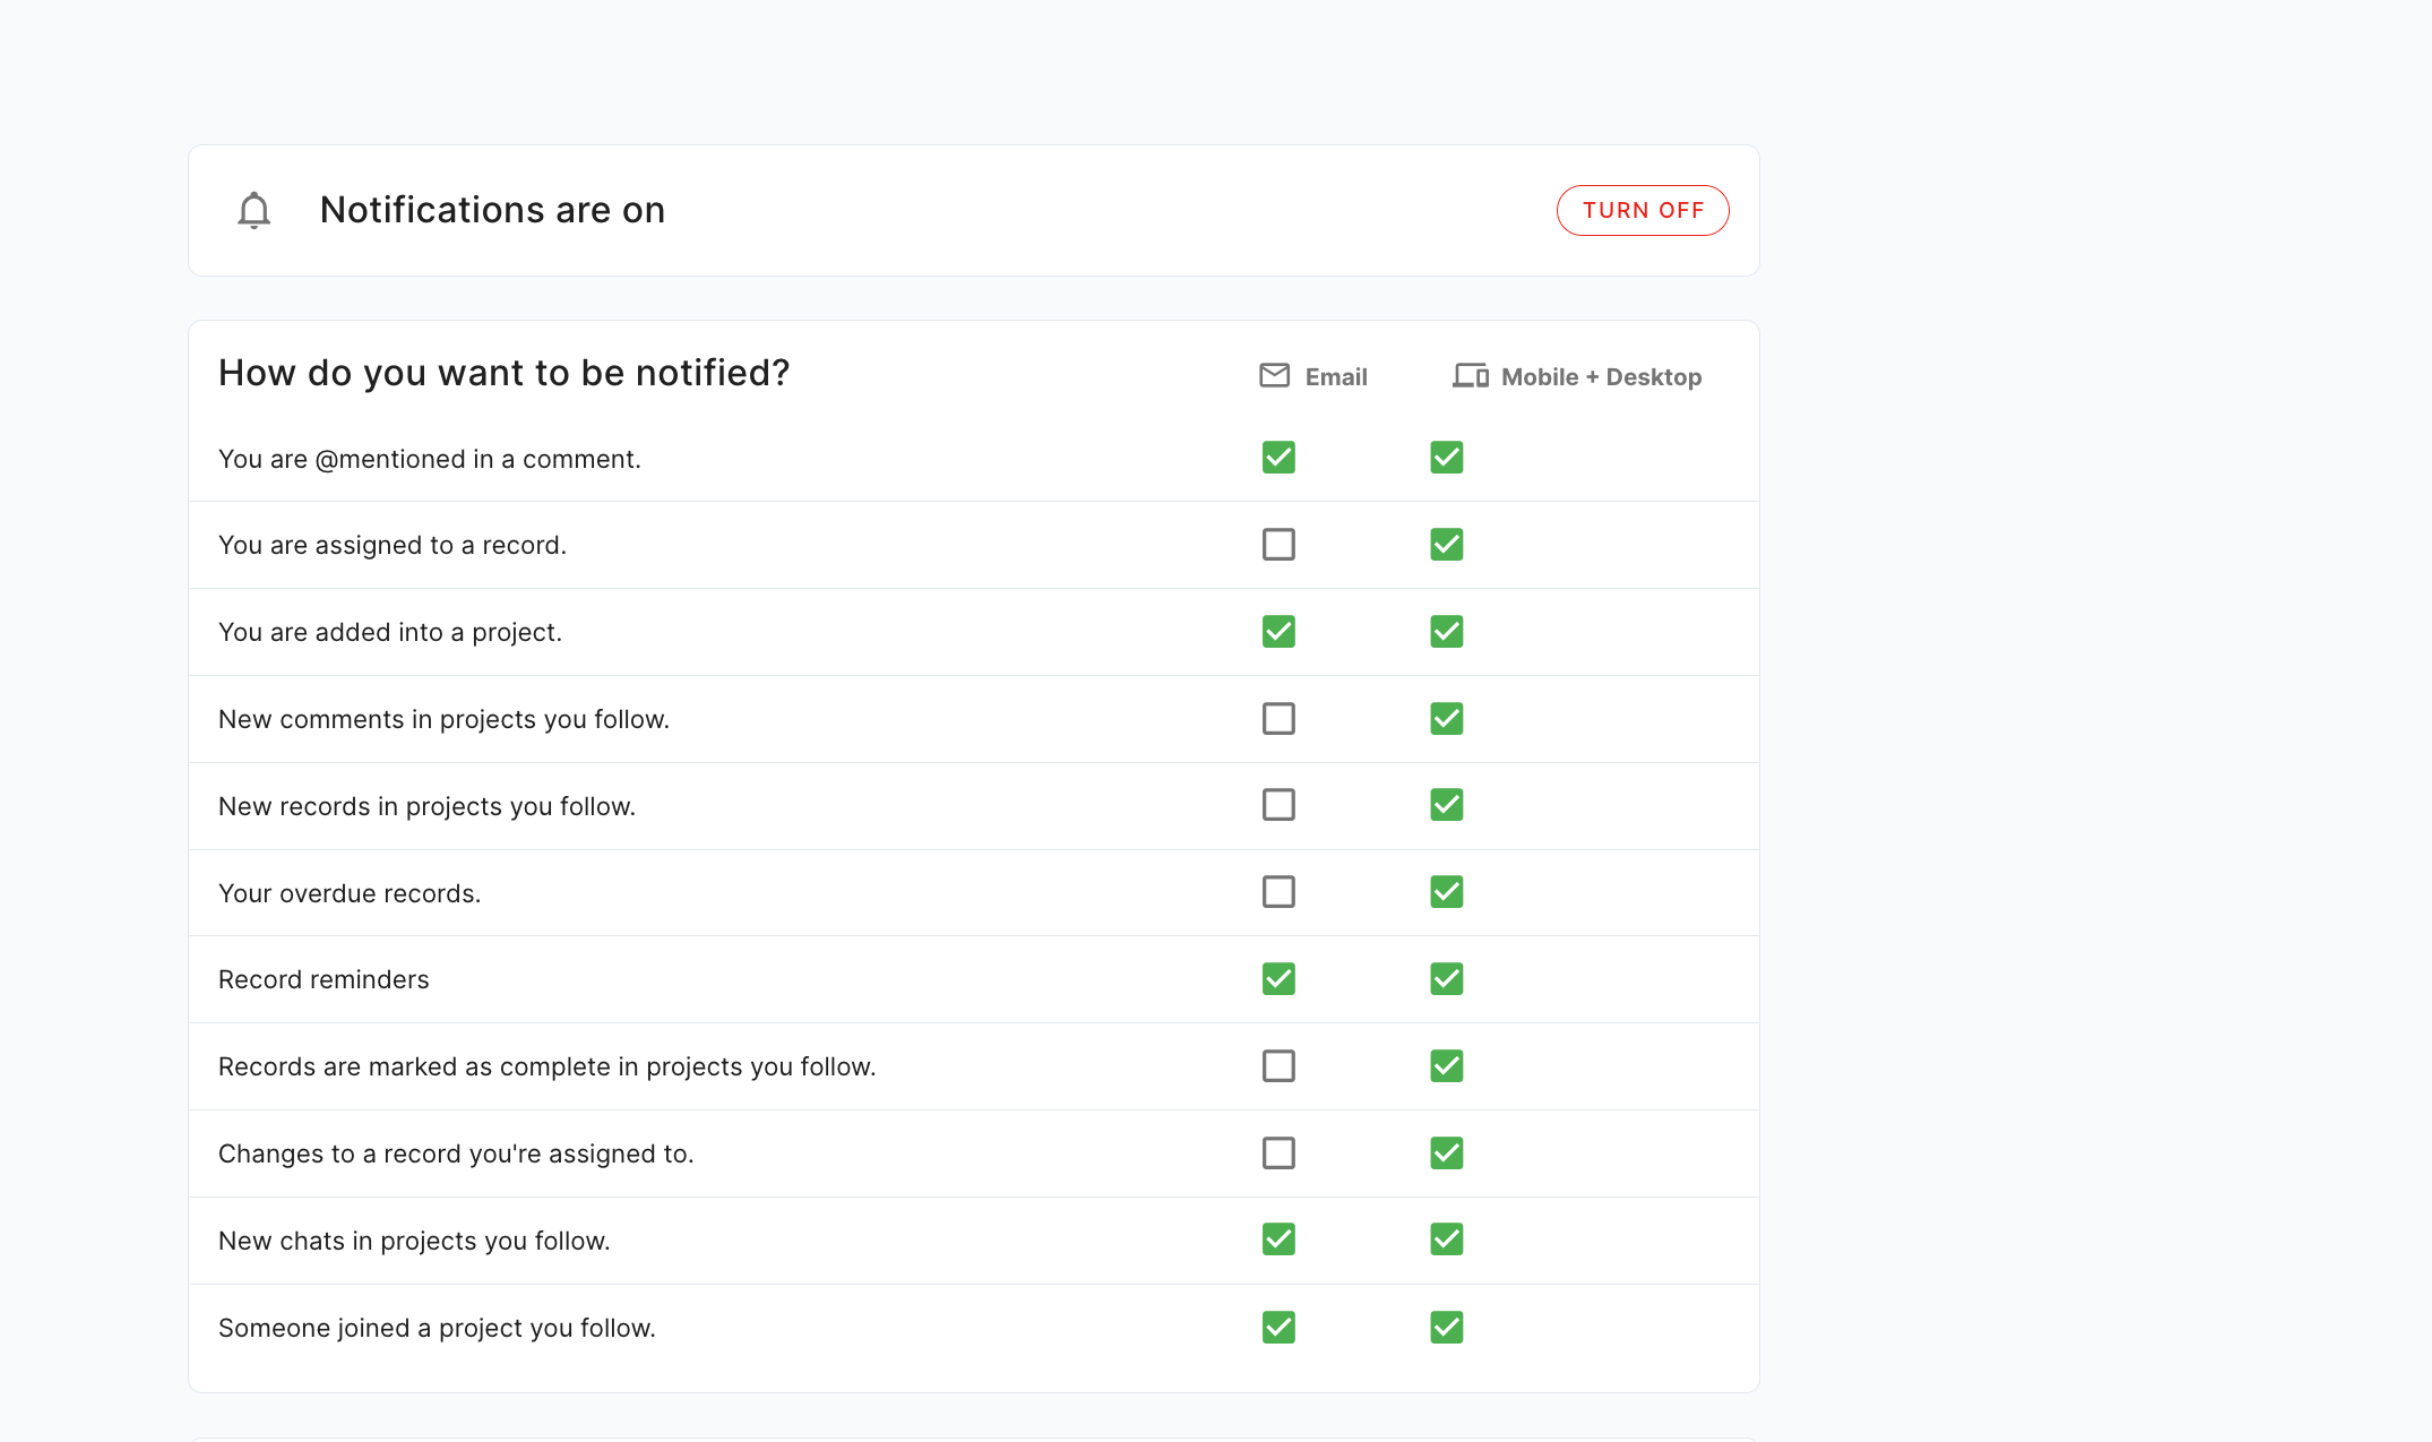Uncheck Email for added into a project
This screenshot has width=2432, height=1442.
[1278, 632]
